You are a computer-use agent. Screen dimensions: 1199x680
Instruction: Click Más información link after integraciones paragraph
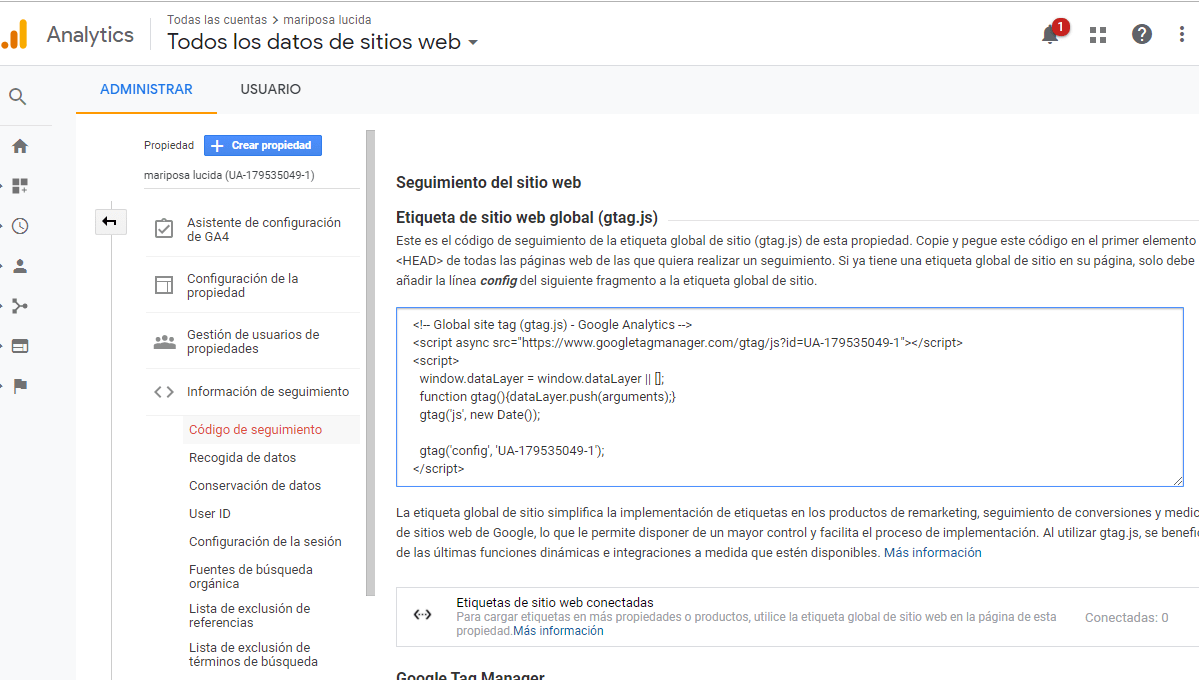[932, 552]
